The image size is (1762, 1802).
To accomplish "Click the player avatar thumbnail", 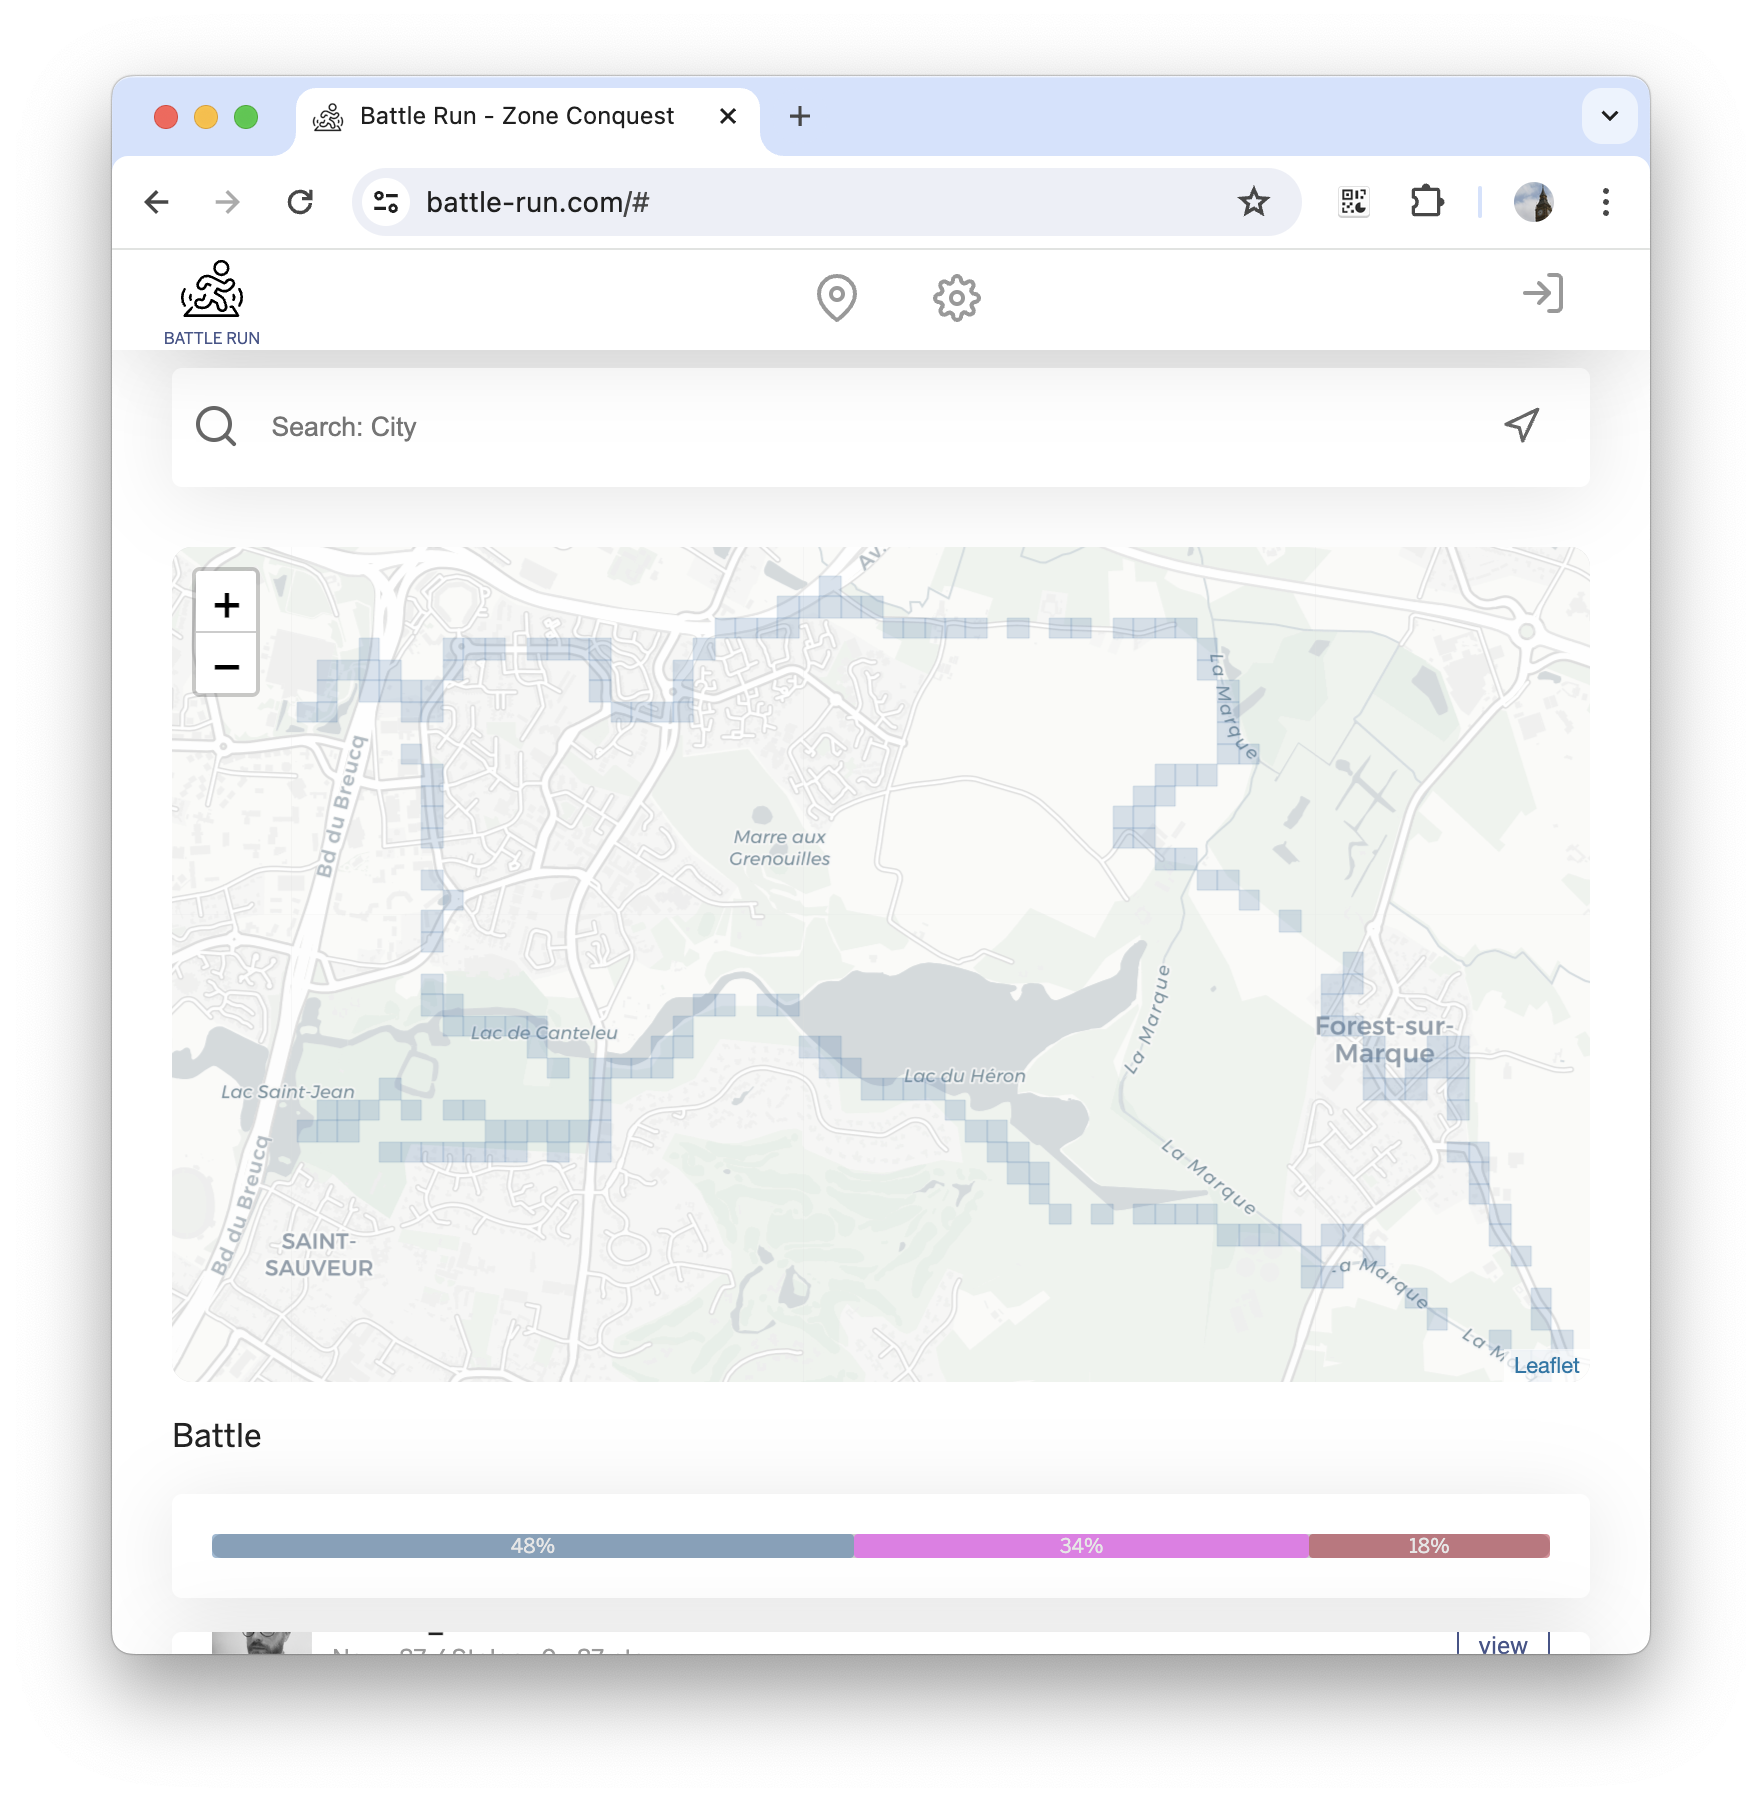I will [x=262, y=1643].
